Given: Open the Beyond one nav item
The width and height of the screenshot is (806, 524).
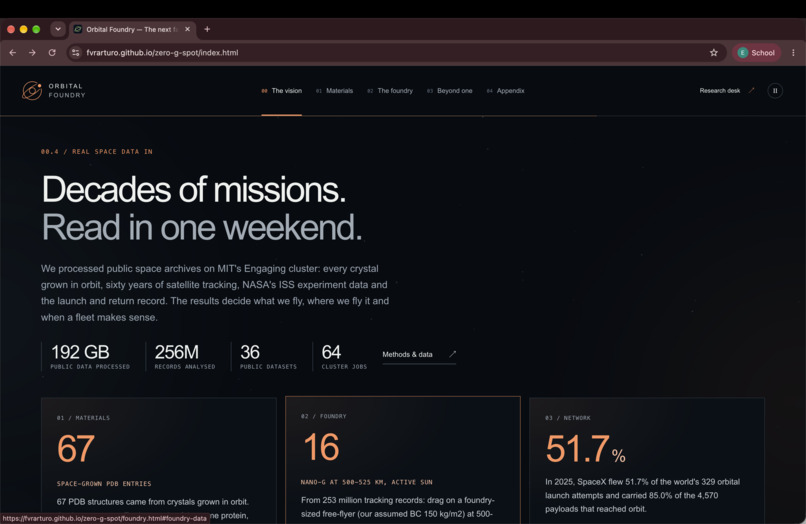Looking at the screenshot, I should [x=450, y=91].
